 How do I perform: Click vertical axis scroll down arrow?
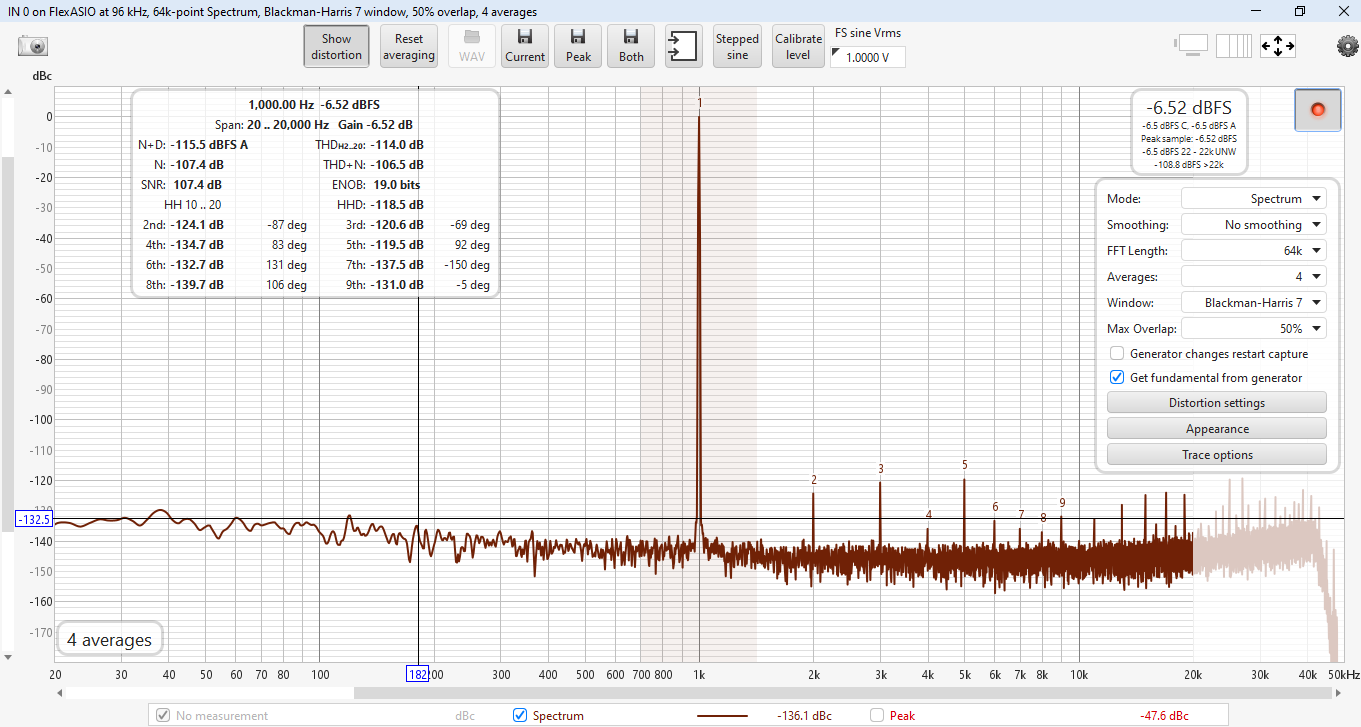point(7,657)
